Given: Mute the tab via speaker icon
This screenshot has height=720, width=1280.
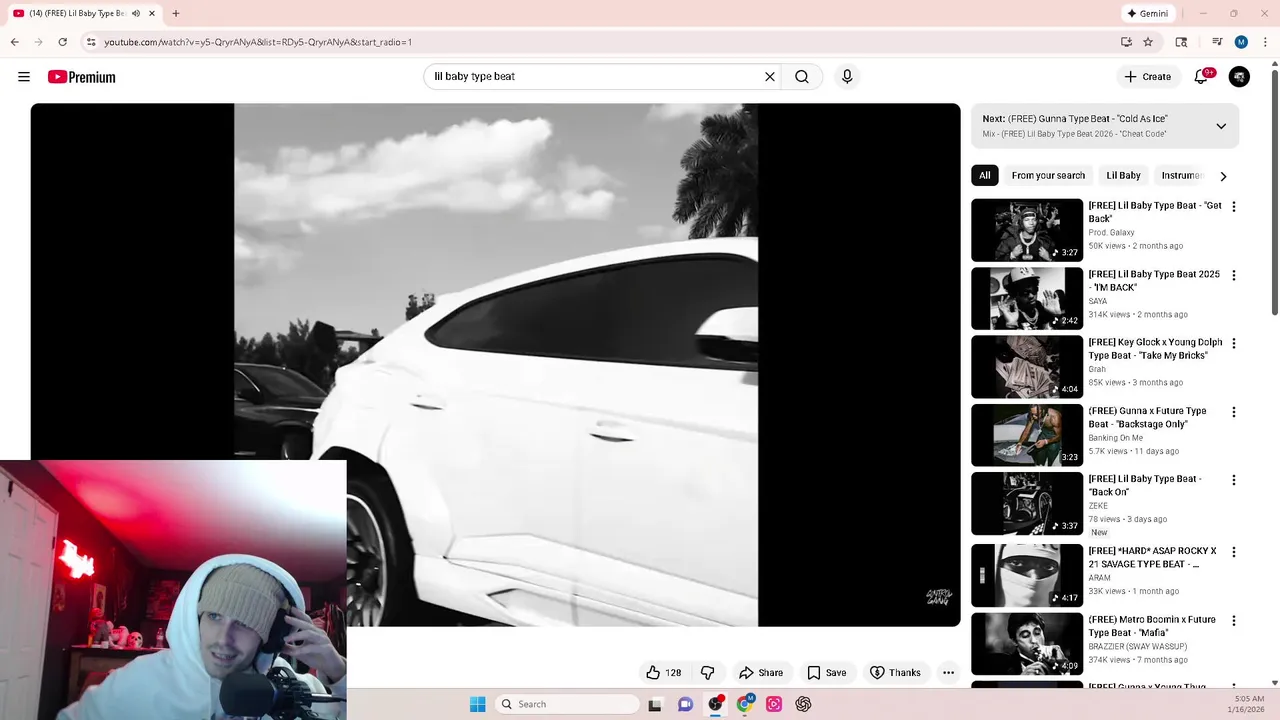Looking at the screenshot, I should pos(136,13).
